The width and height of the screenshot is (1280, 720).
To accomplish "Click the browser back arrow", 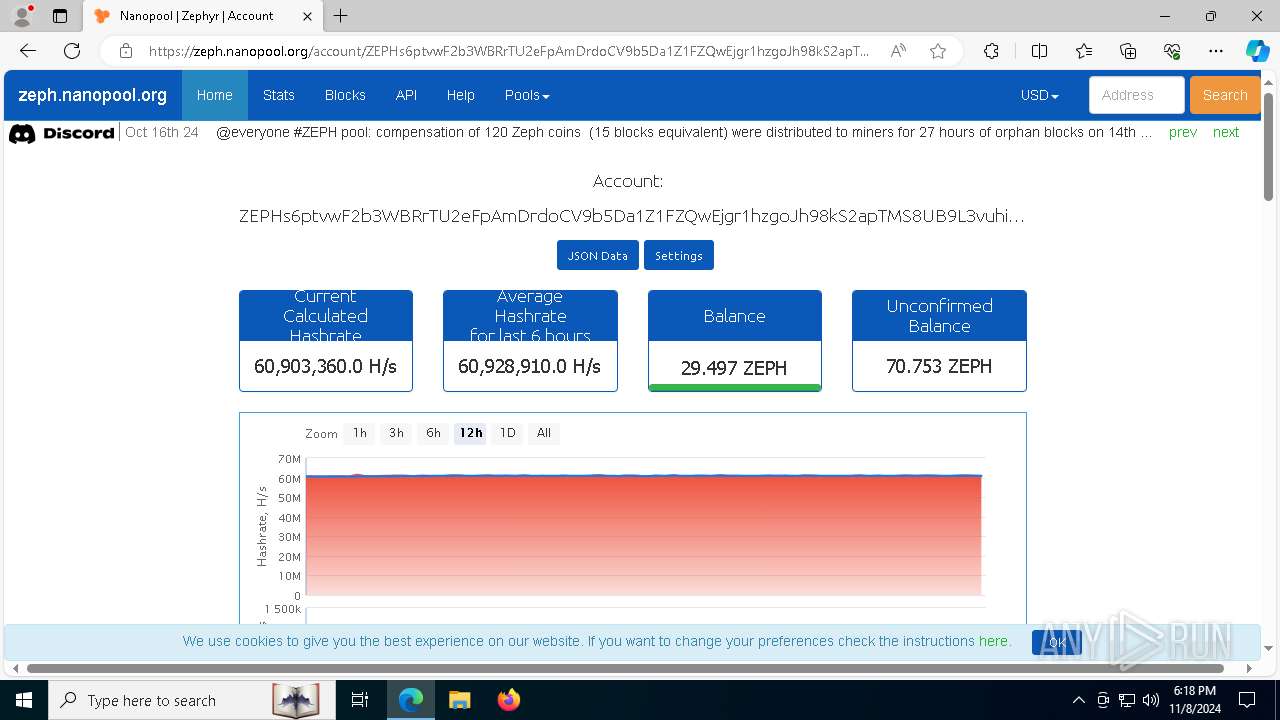I will 28,51.
